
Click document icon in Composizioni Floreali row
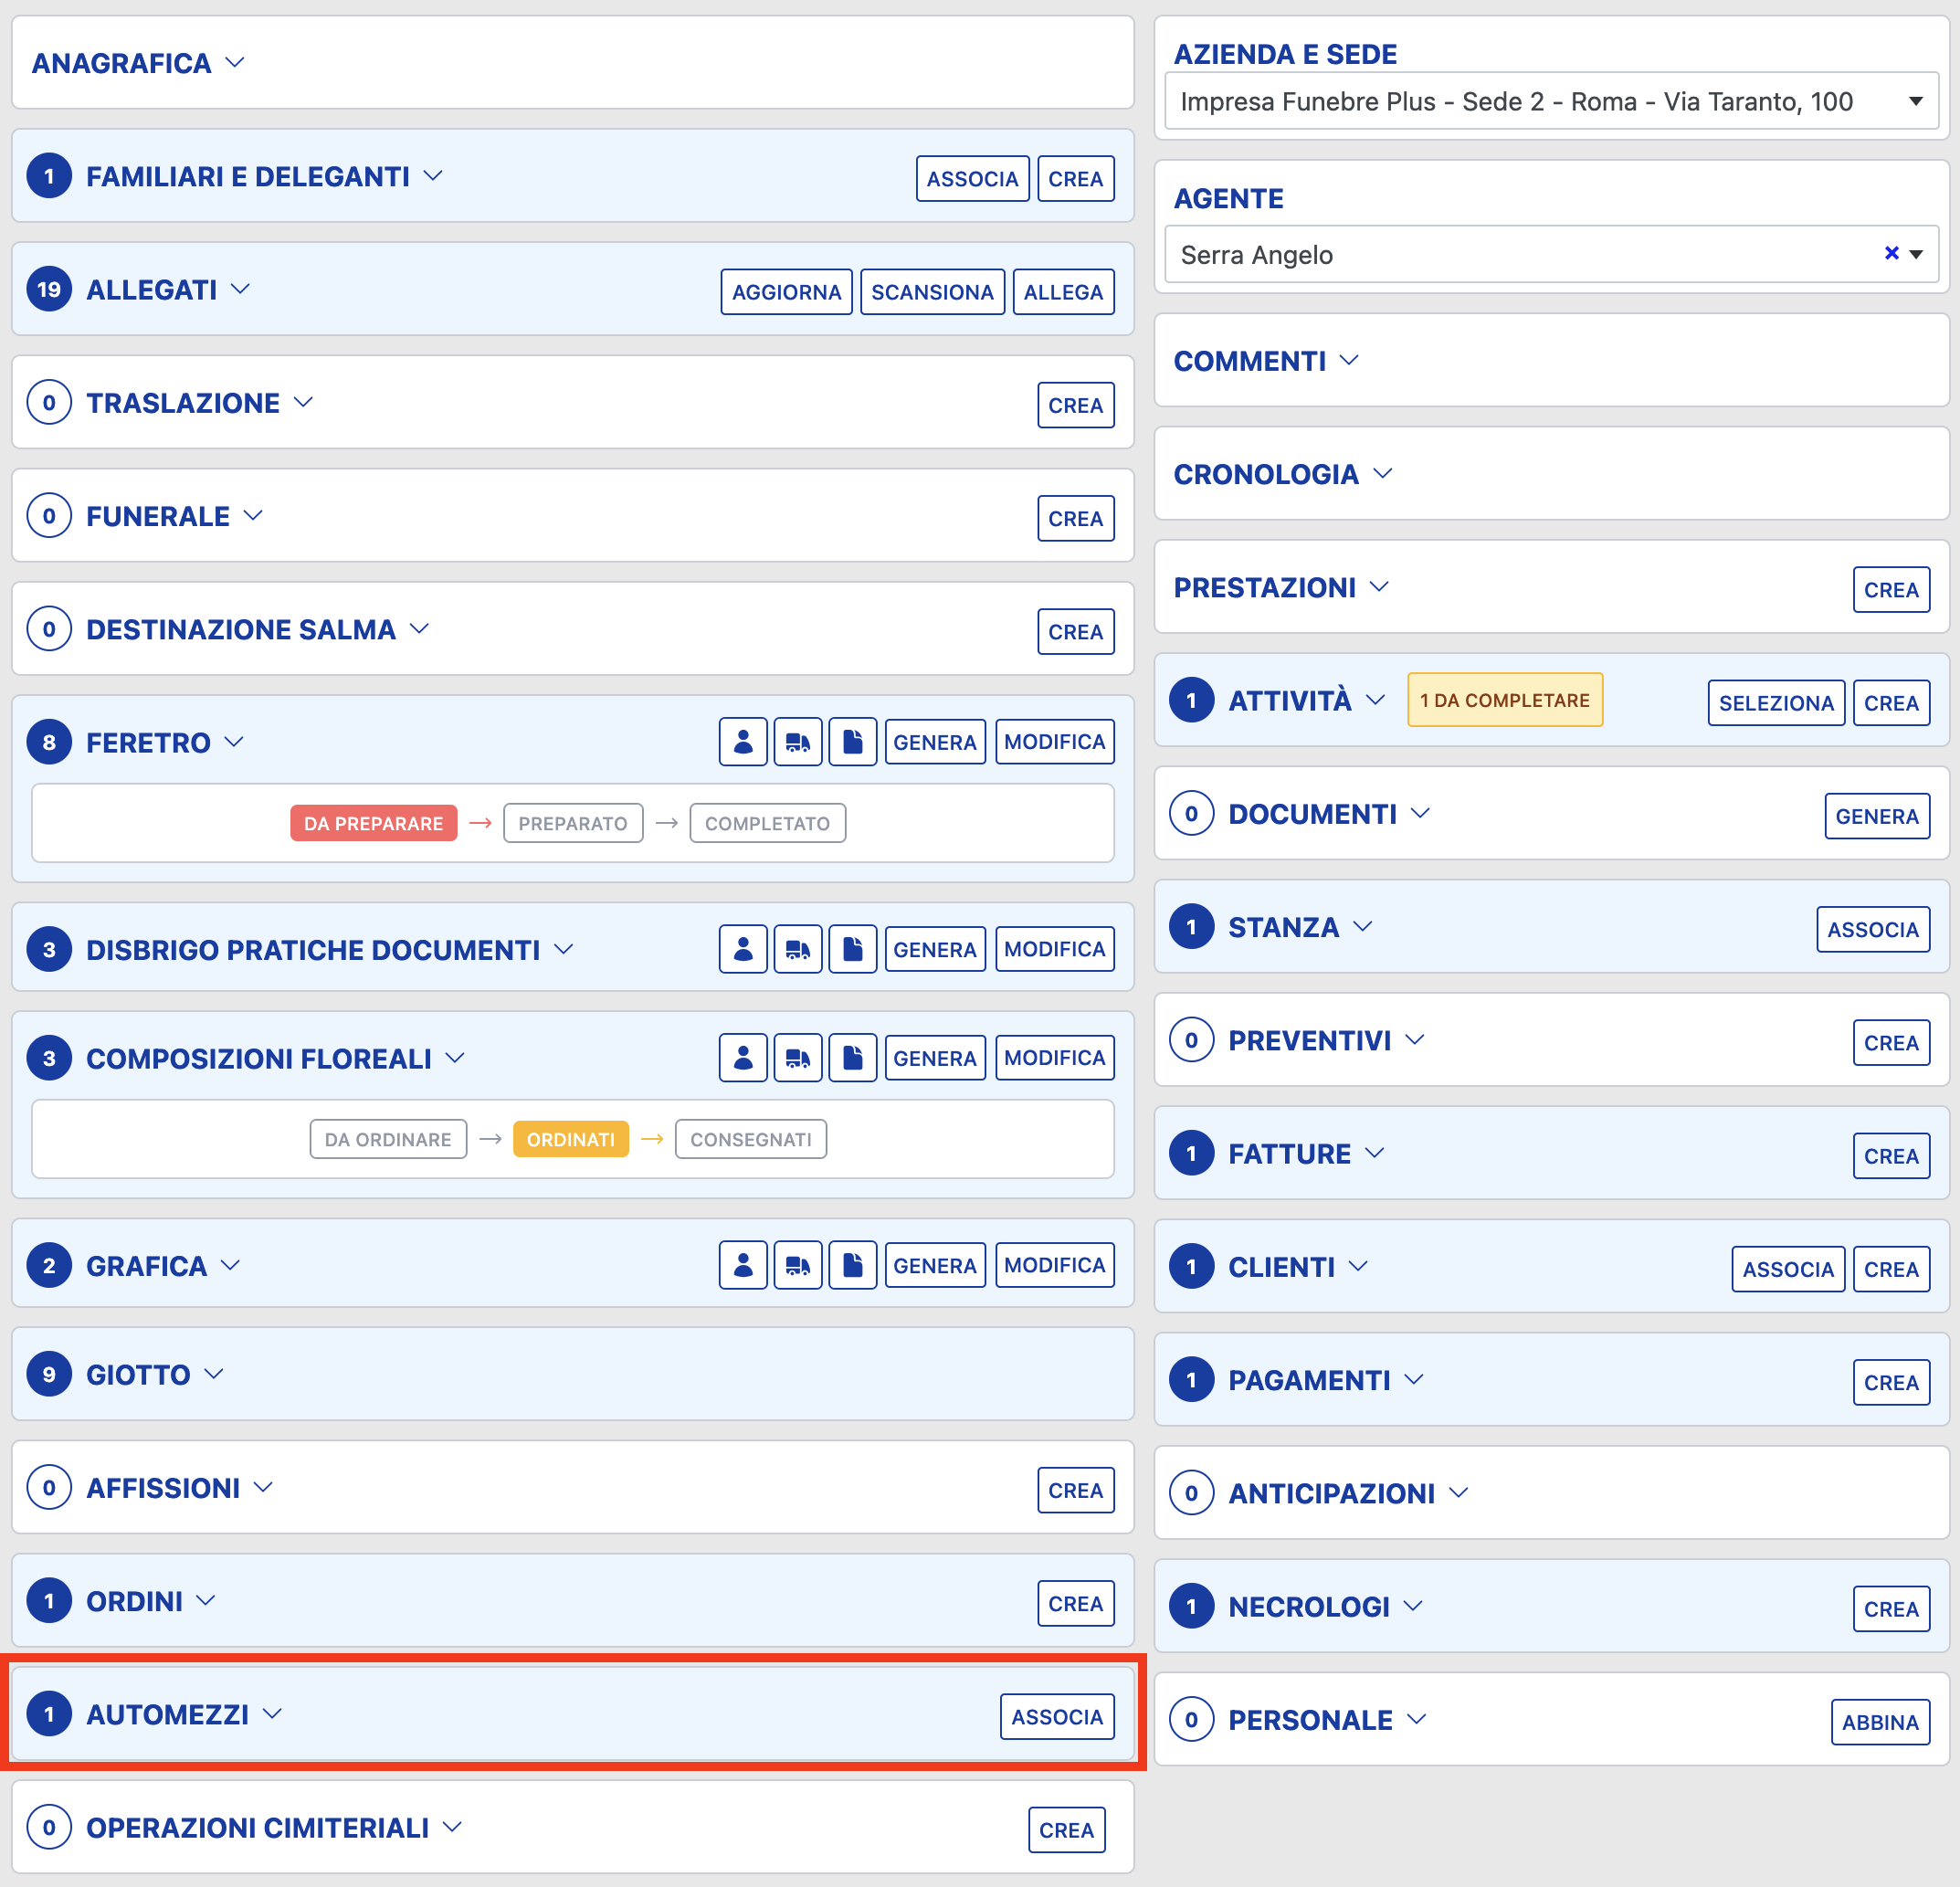click(x=852, y=1058)
